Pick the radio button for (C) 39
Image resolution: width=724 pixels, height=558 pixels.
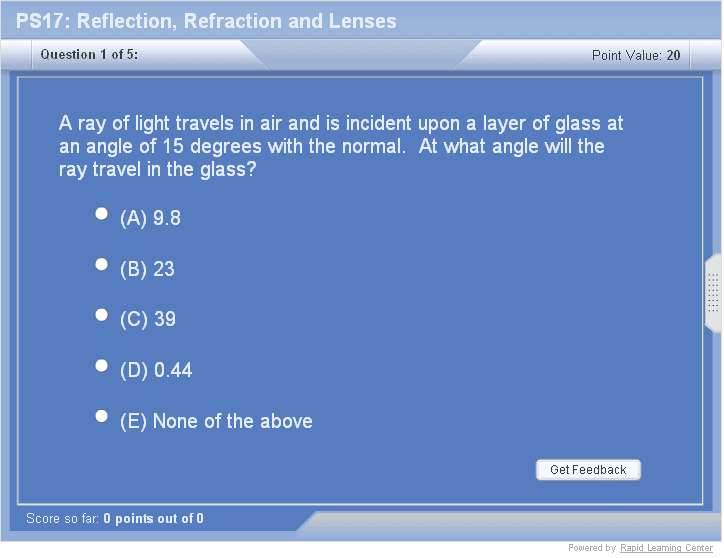pos(101,315)
